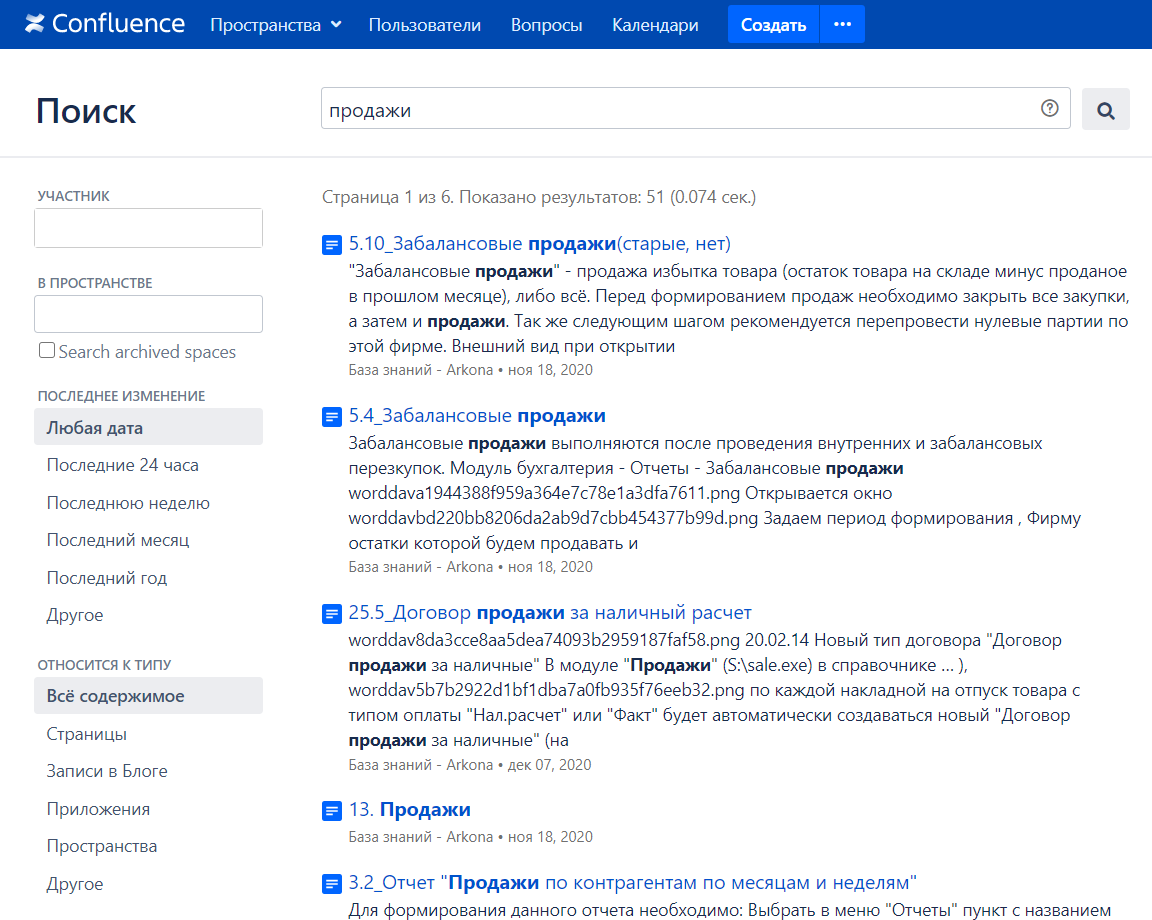Viewport: 1152px width, 920px height.
Task: Open the search syntax help icon
Action: tap(1050, 108)
